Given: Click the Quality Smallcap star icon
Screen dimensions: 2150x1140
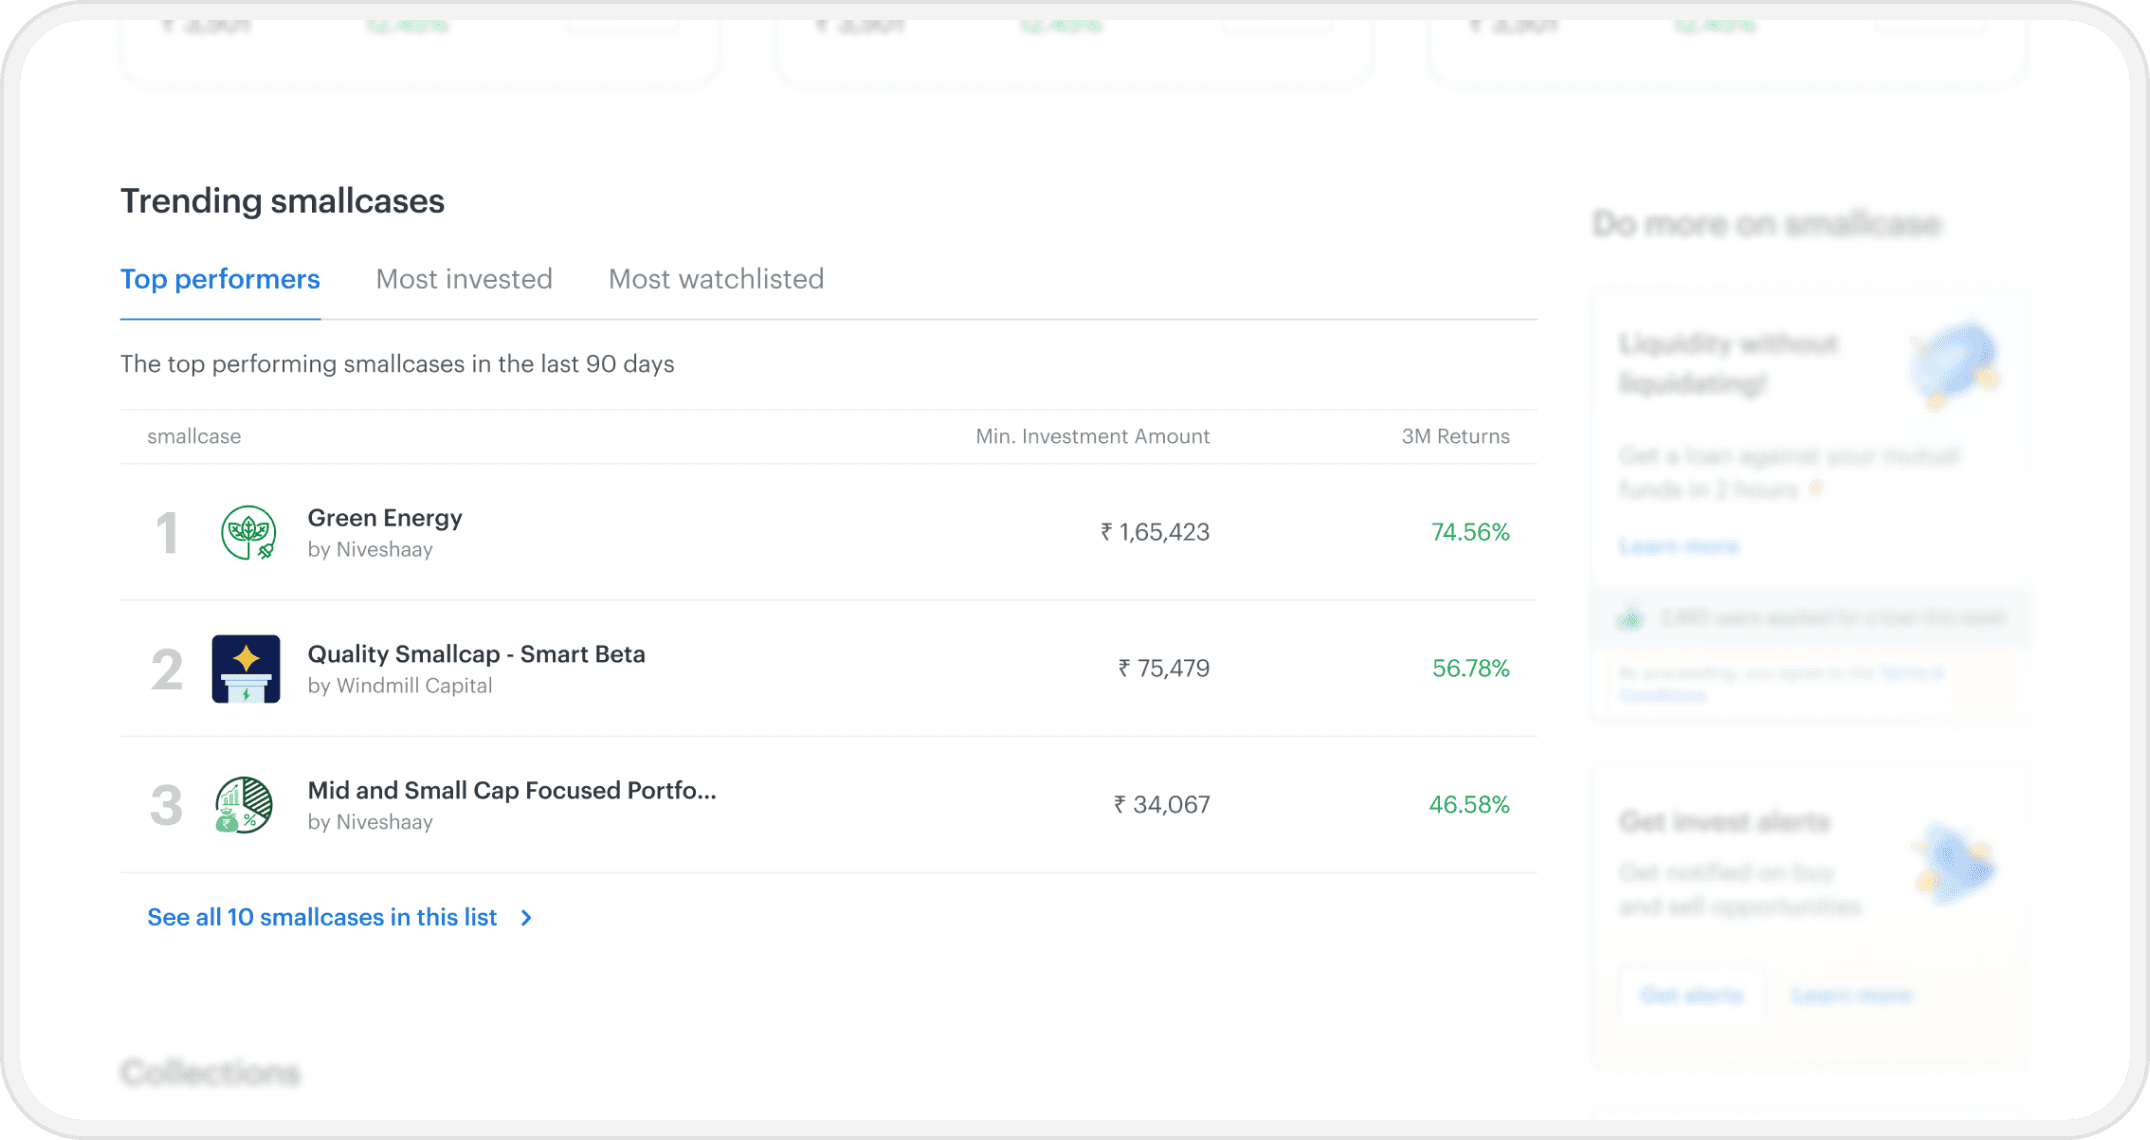Looking at the screenshot, I should pos(246,668).
